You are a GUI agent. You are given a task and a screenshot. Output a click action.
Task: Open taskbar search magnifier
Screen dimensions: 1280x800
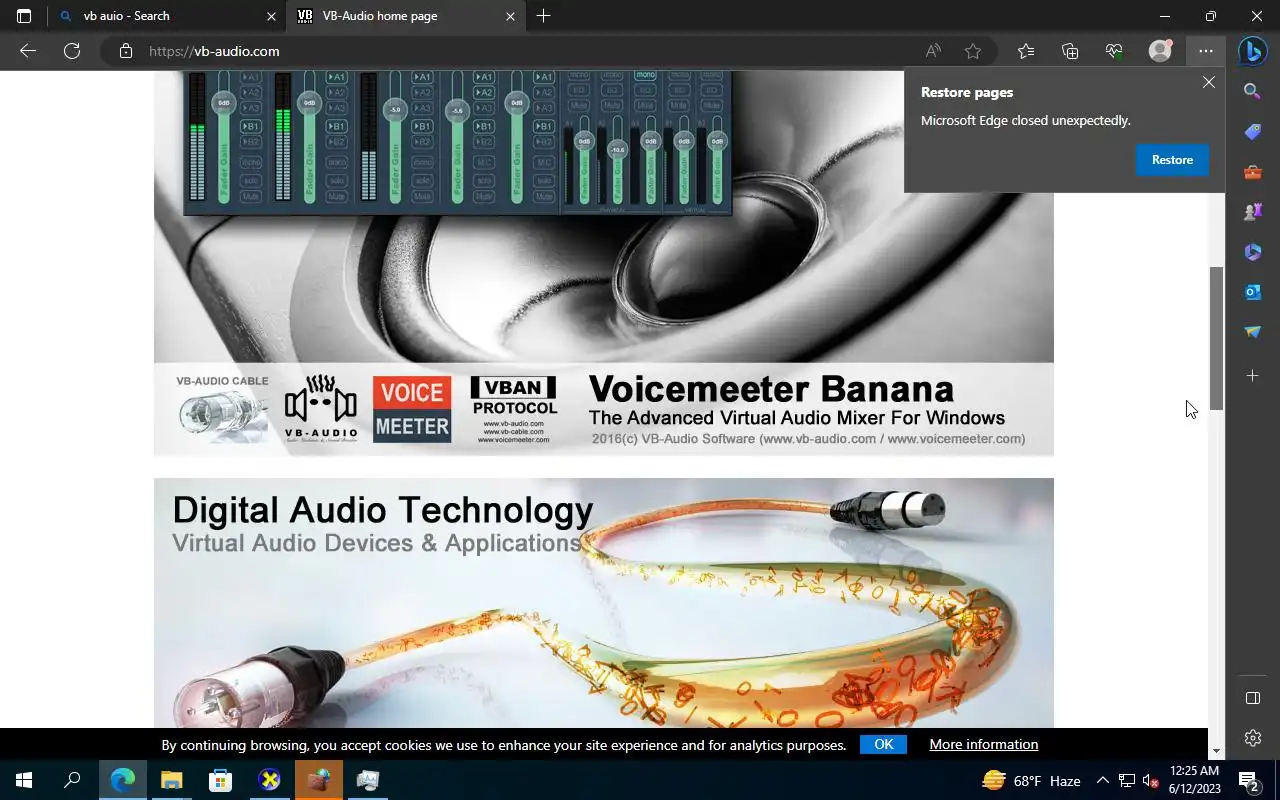[x=72, y=780]
